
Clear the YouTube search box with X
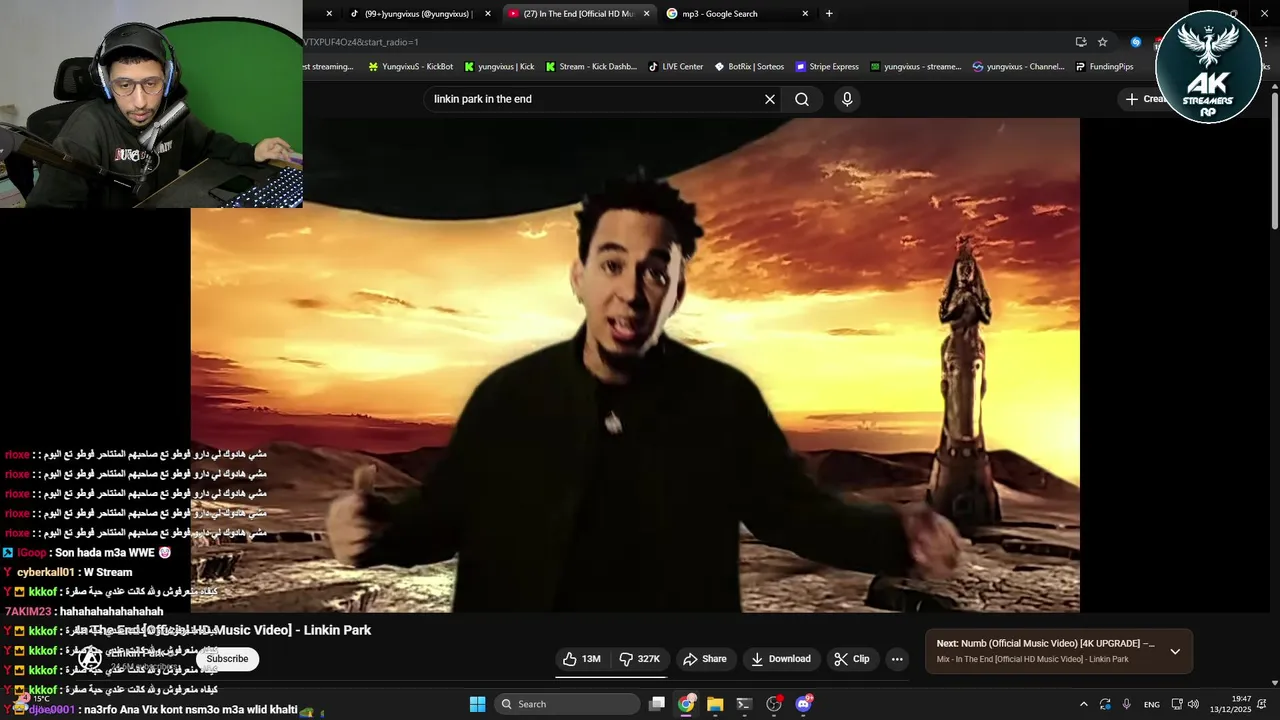pos(770,99)
